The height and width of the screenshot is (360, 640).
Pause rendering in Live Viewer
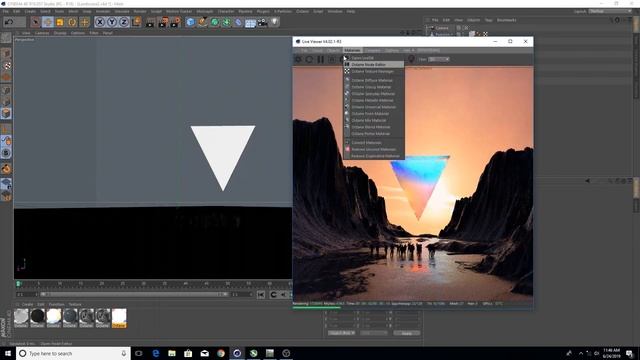click(x=321, y=60)
